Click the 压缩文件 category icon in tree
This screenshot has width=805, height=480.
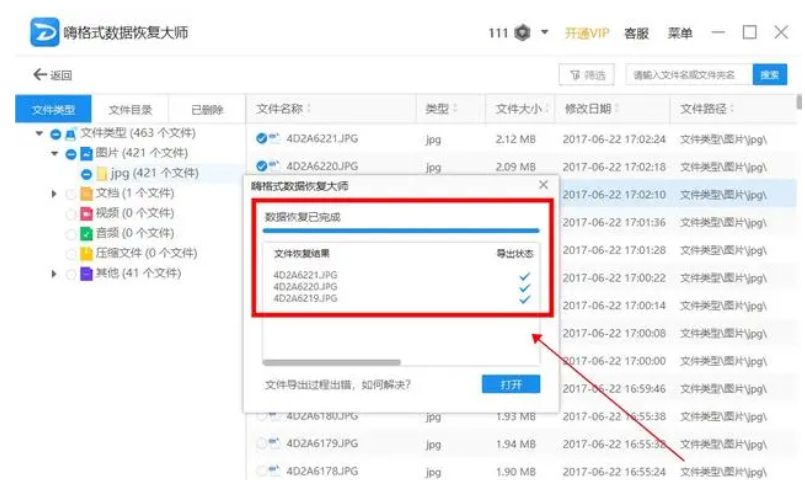click(86, 253)
